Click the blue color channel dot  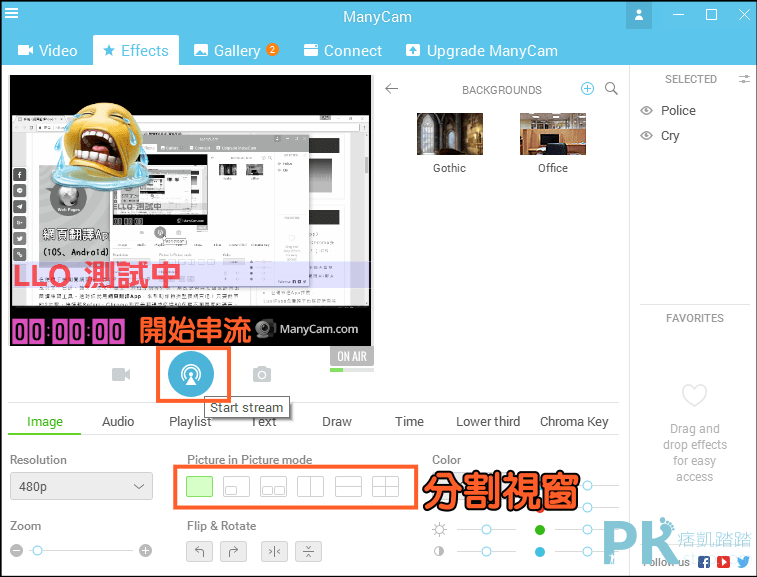pyautogui.click(x=540, y=551)
